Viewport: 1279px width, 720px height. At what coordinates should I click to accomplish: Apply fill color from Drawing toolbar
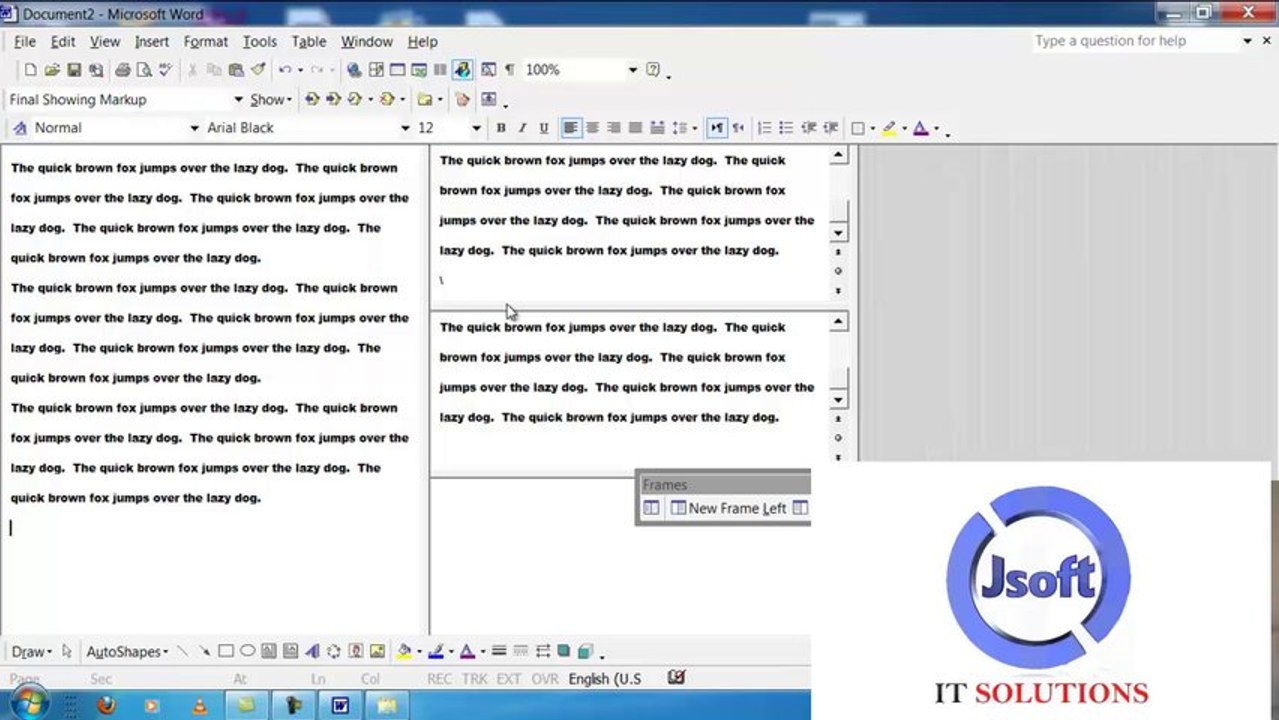(404, 652)
